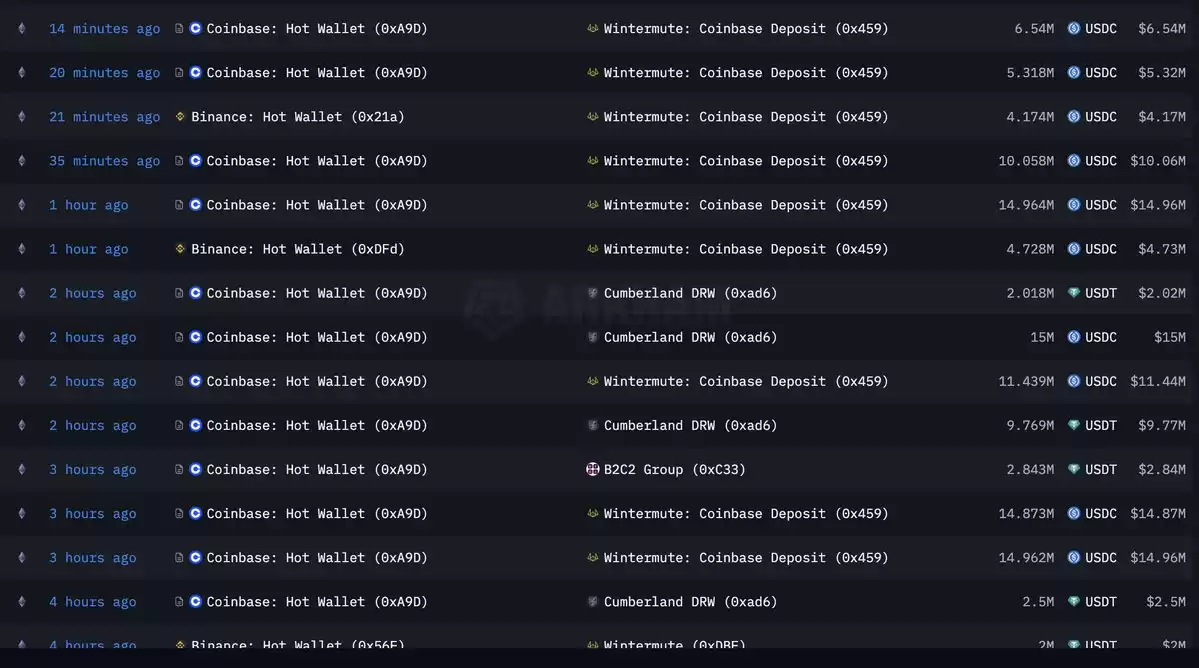Click the Wintermute icon in the 10.058M USDC row
This screenshot has height=668, width=1199.
point(593,161)
